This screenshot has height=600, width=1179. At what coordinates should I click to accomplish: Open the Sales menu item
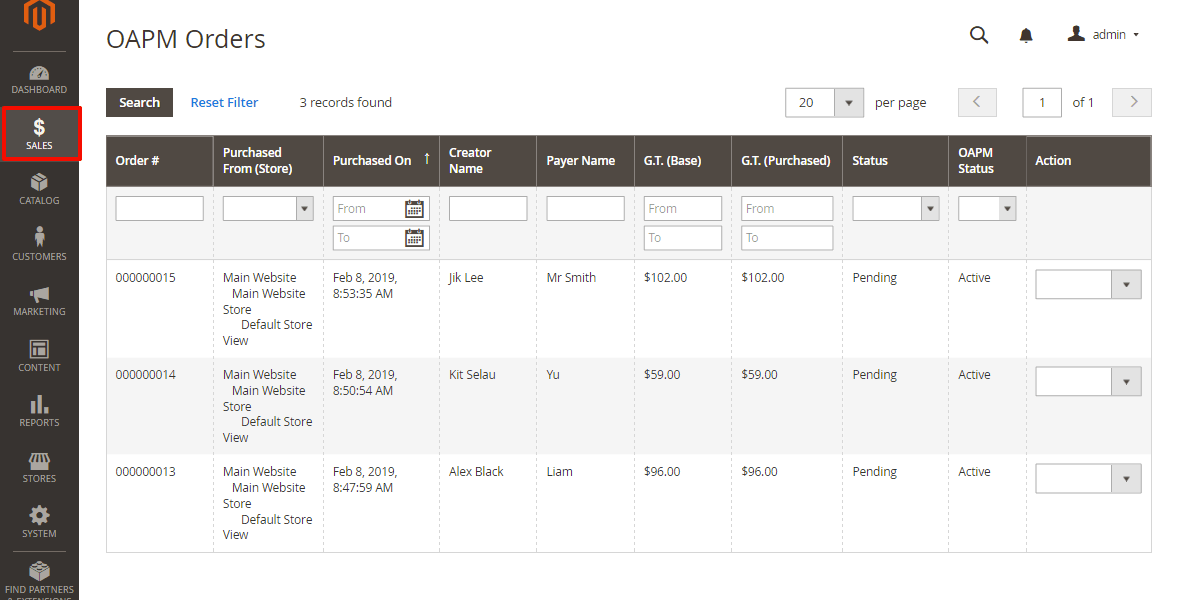click(40, 134)
